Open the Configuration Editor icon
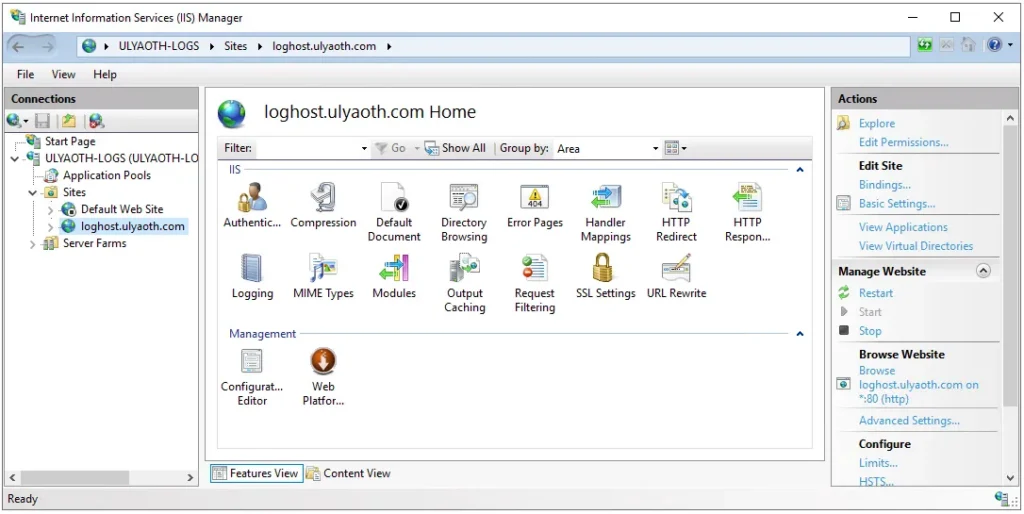1024x514 pixels. point(252,376)
